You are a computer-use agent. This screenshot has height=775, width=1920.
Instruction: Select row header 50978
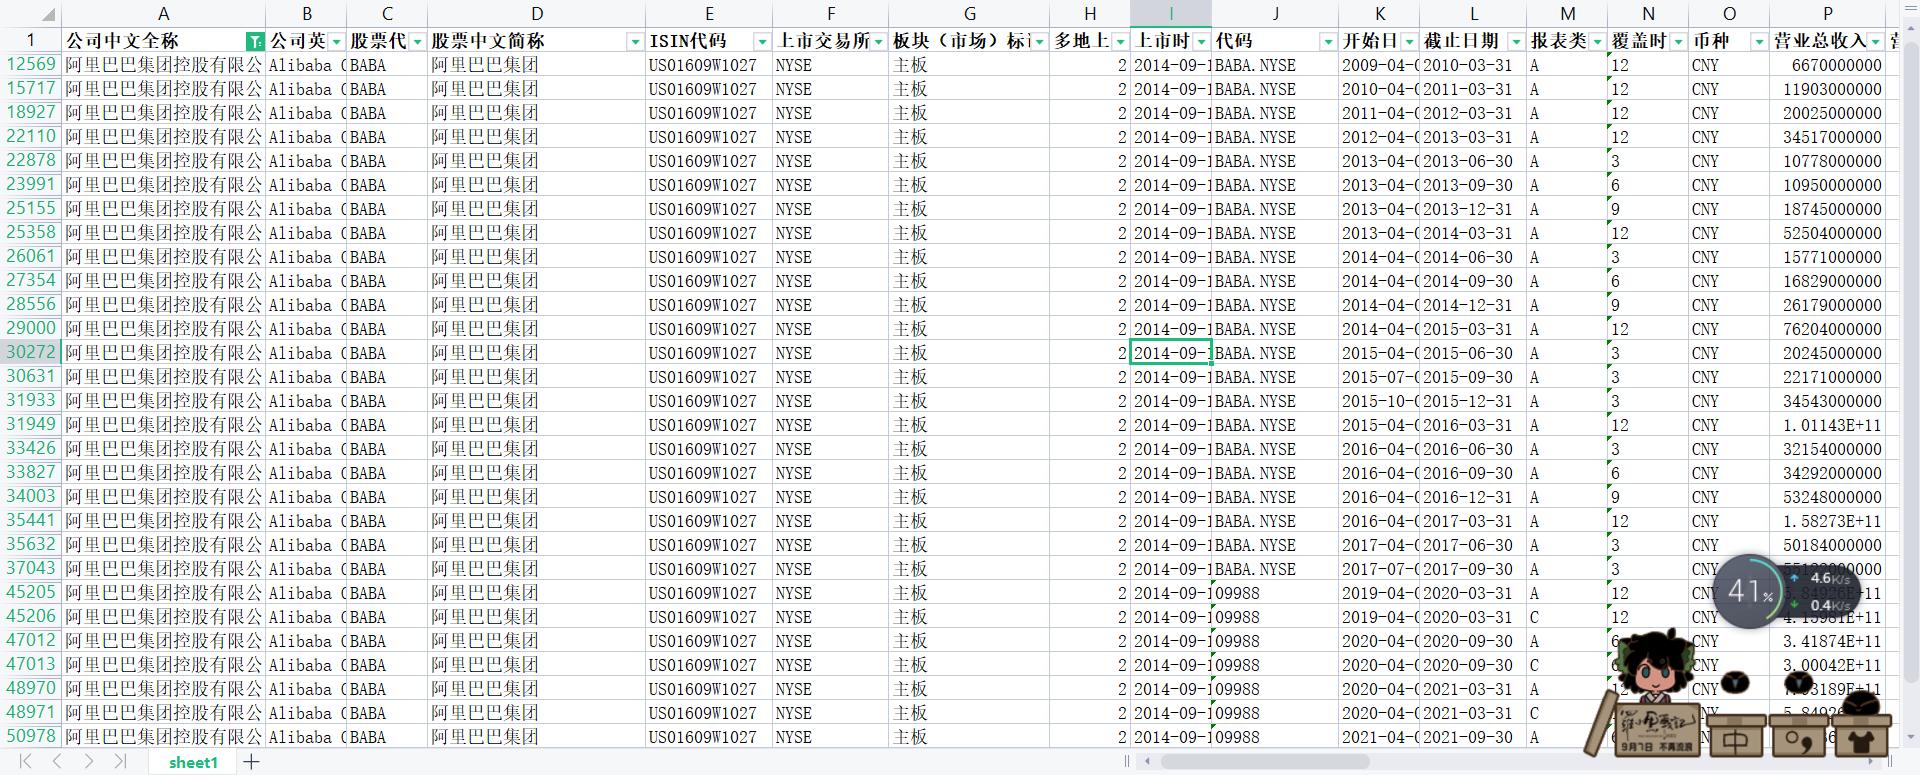pos(31,737)
